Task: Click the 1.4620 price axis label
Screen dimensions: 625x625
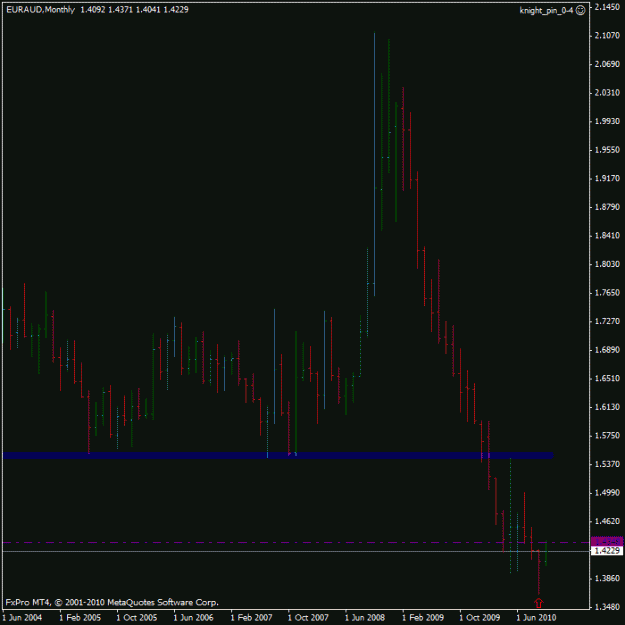Action: tap(607, 521)
